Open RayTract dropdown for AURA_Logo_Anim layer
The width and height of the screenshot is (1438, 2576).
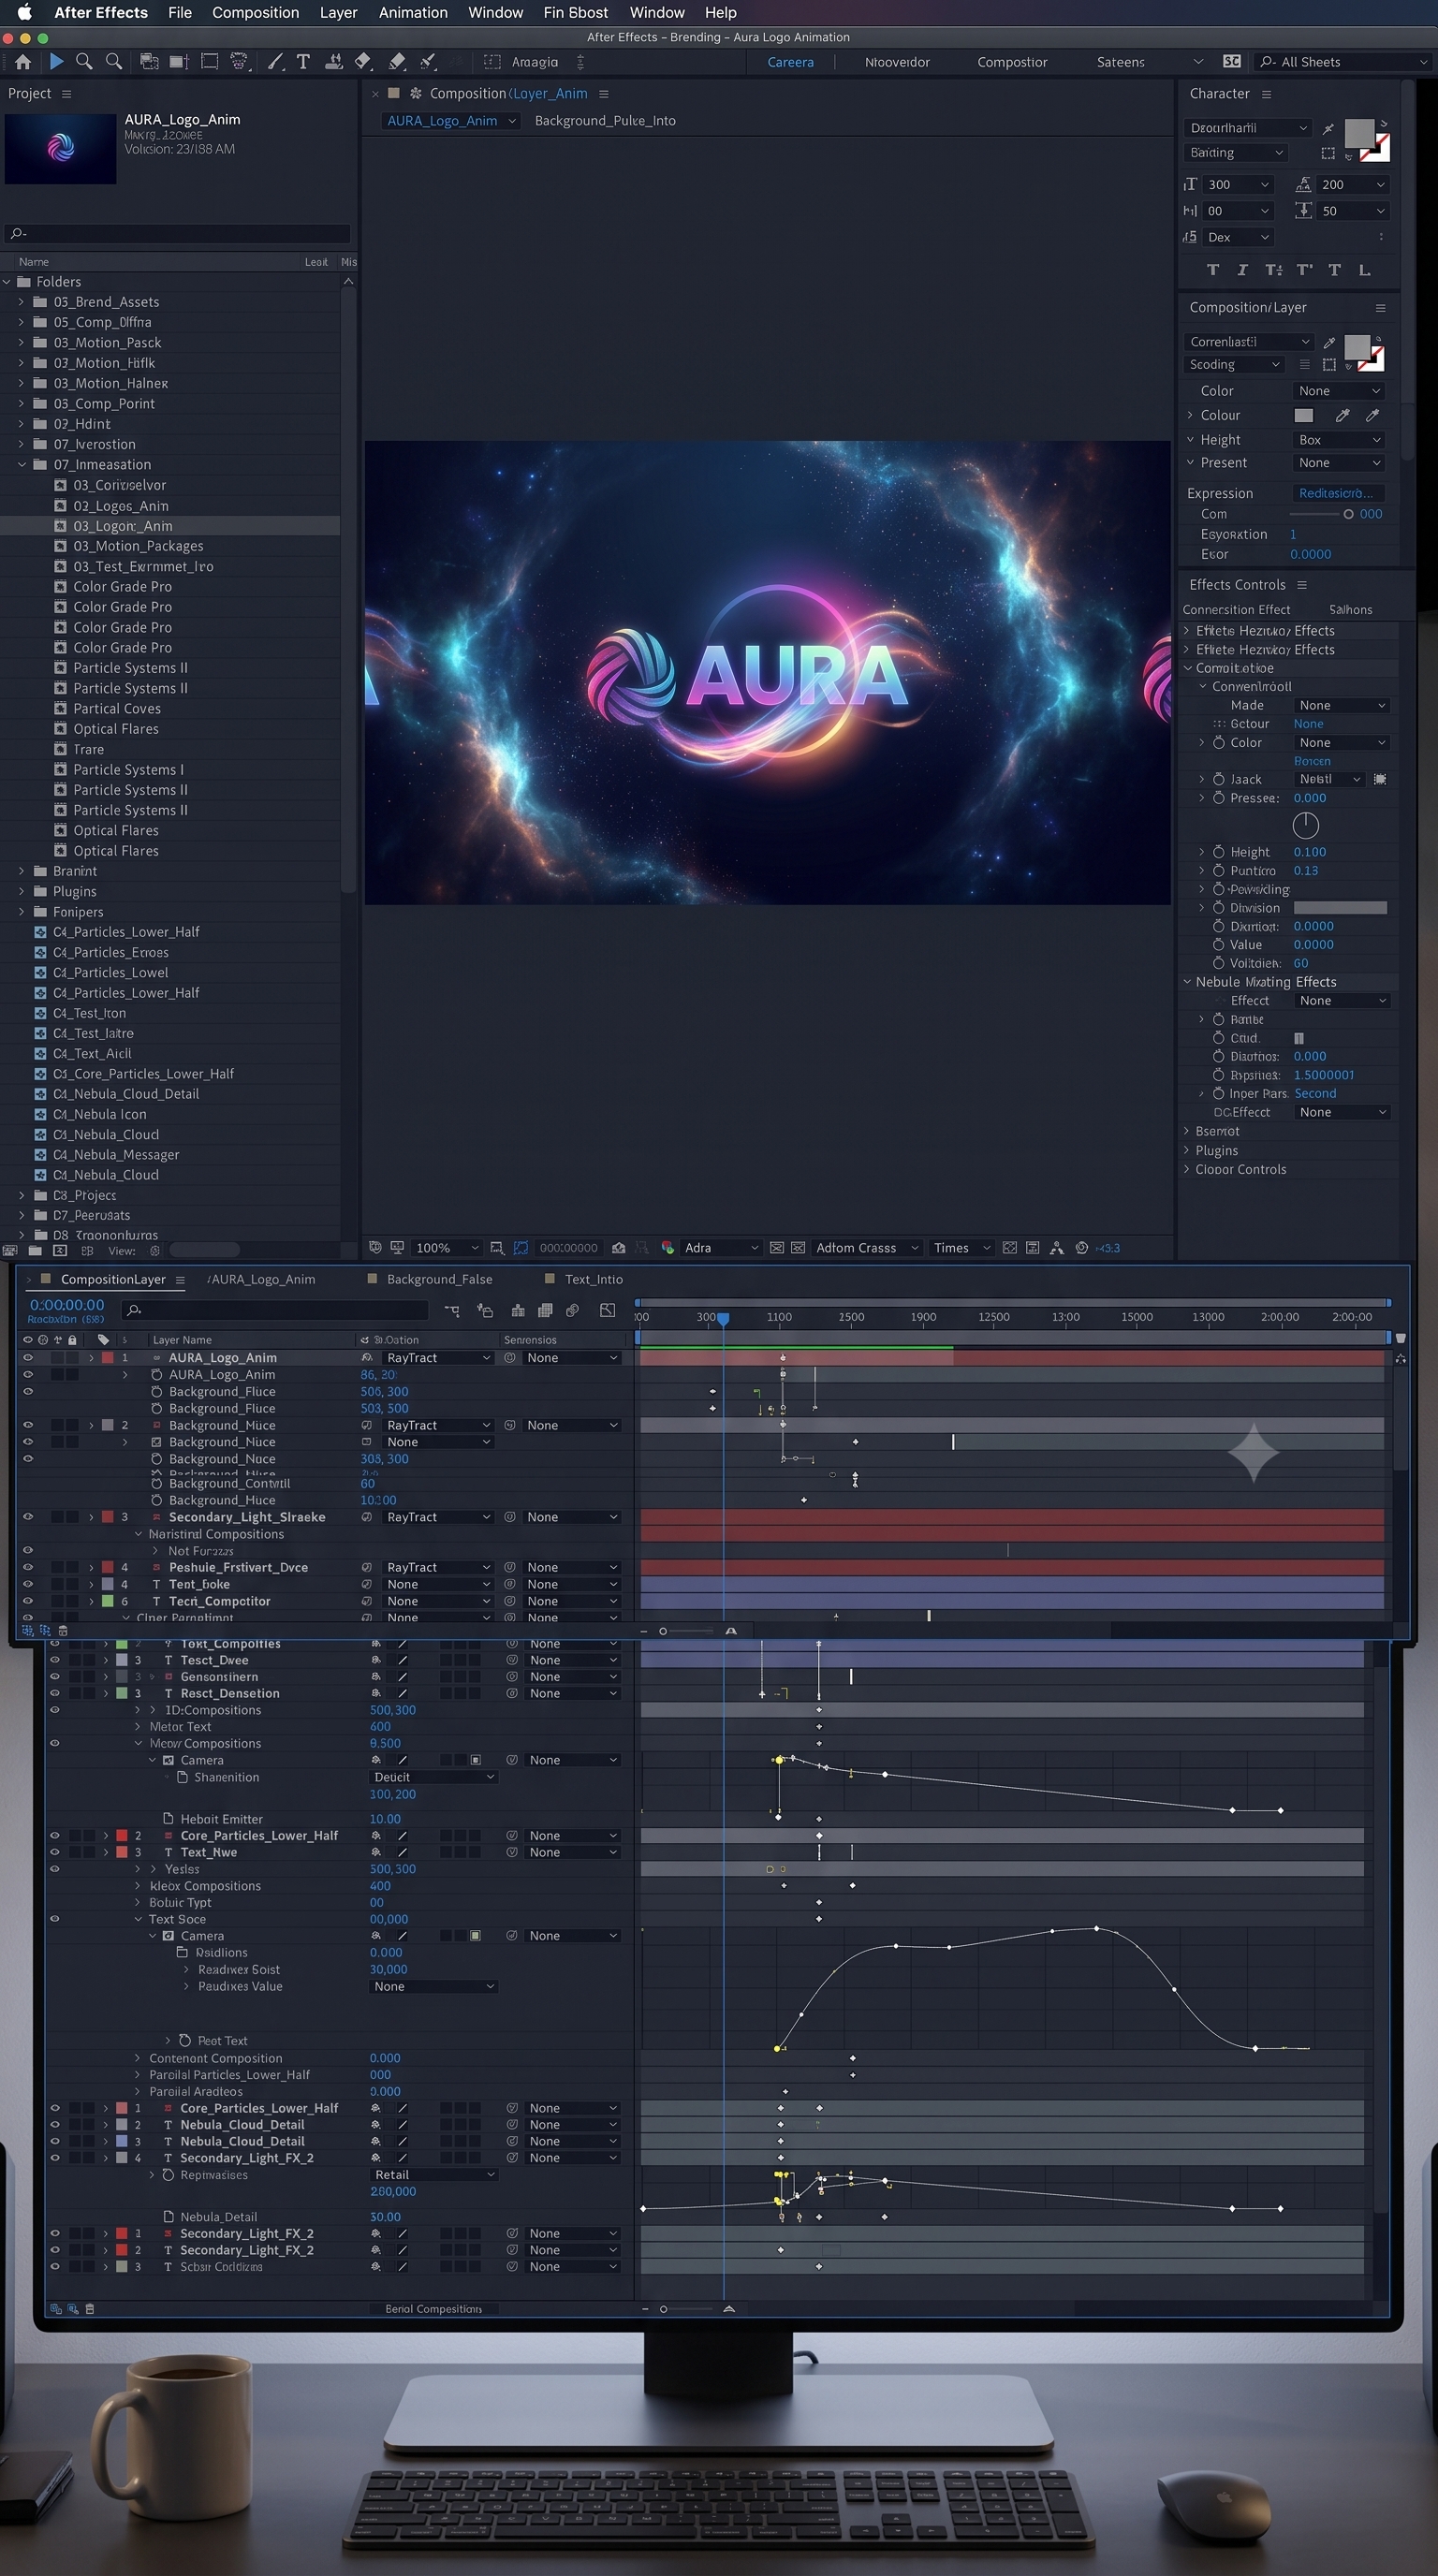click(439, 1358)
